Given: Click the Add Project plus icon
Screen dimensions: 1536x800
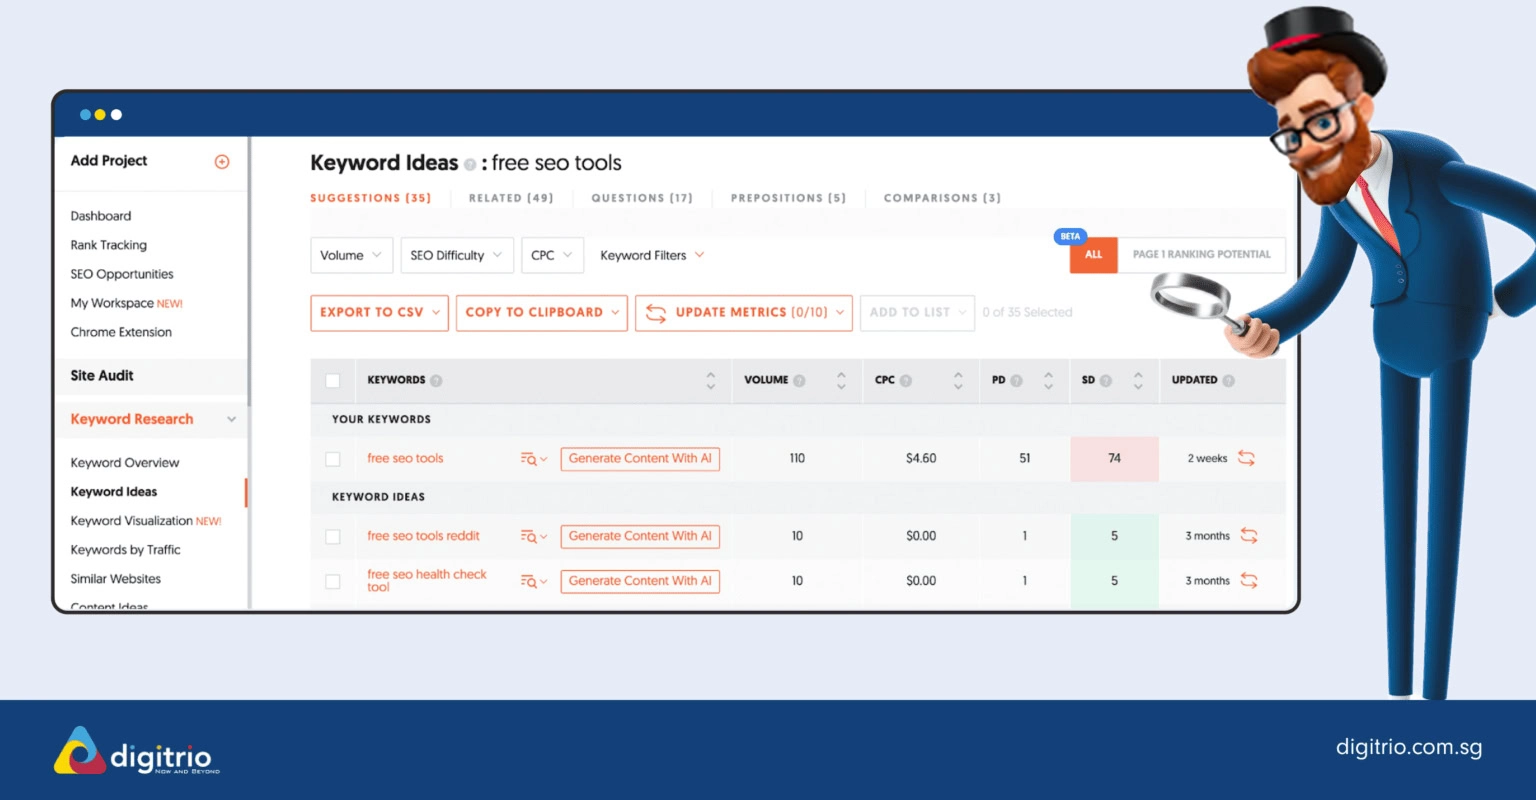Looking at the screenshot, I should pyautogui.click(x=221, y=160).
